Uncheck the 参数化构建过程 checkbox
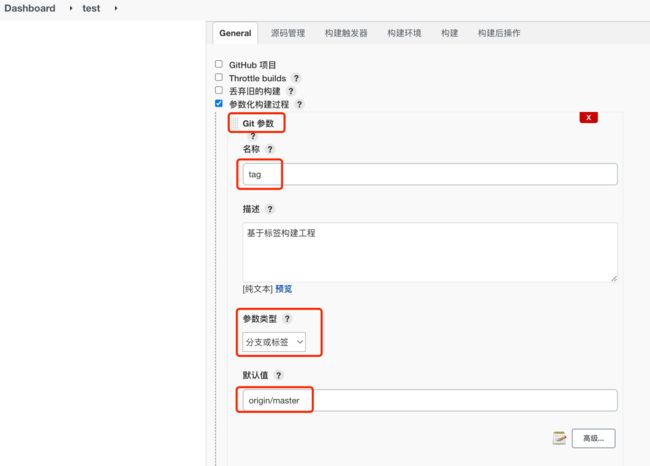Screen dimensions: 650x466 coord(219,103)
